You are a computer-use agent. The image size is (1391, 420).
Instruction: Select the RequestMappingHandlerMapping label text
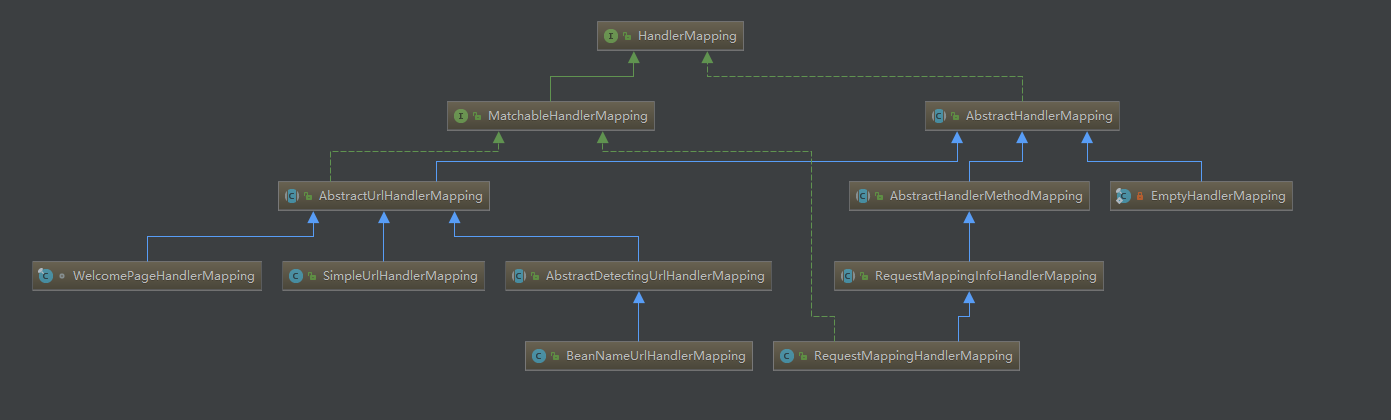913,356
